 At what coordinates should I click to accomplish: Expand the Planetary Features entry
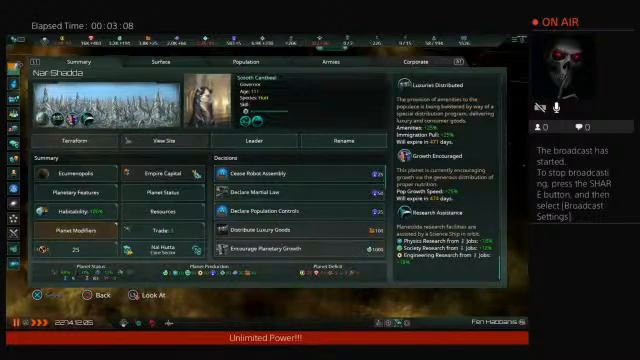76,193
